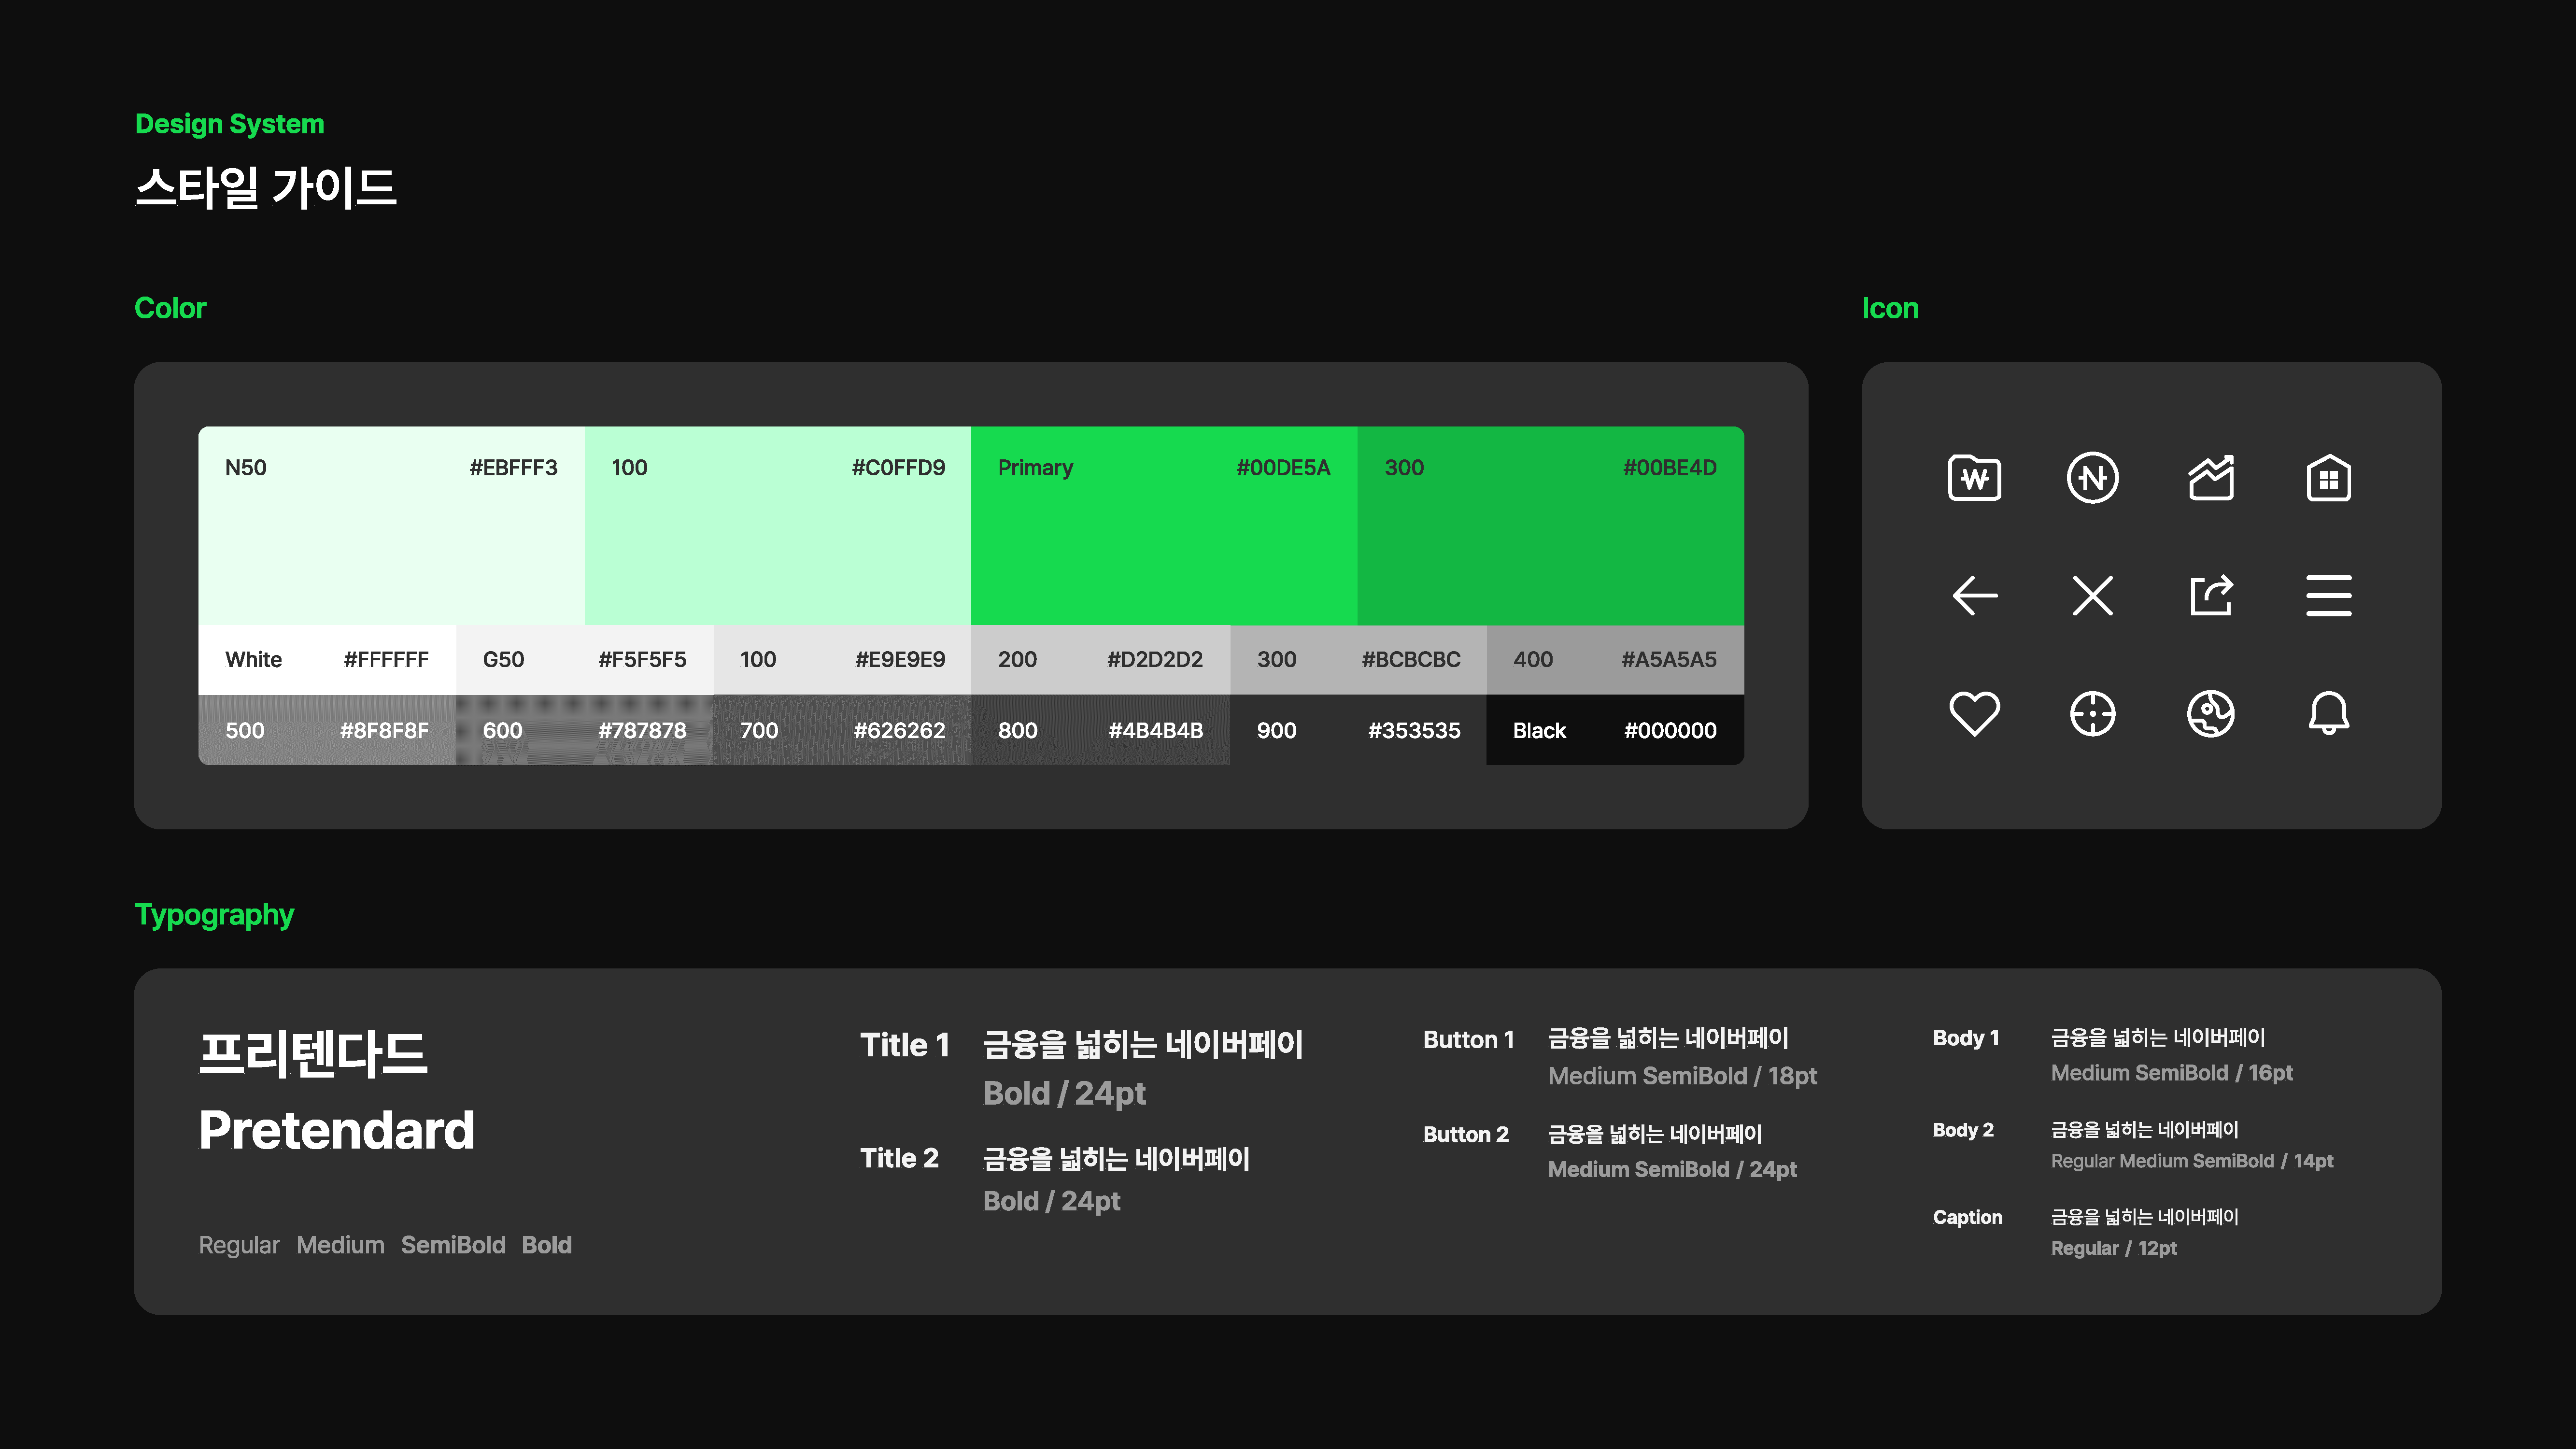The image size is (2576, 1449).
Task: Click the Title 1 style label
Action: coord(904,1045)
